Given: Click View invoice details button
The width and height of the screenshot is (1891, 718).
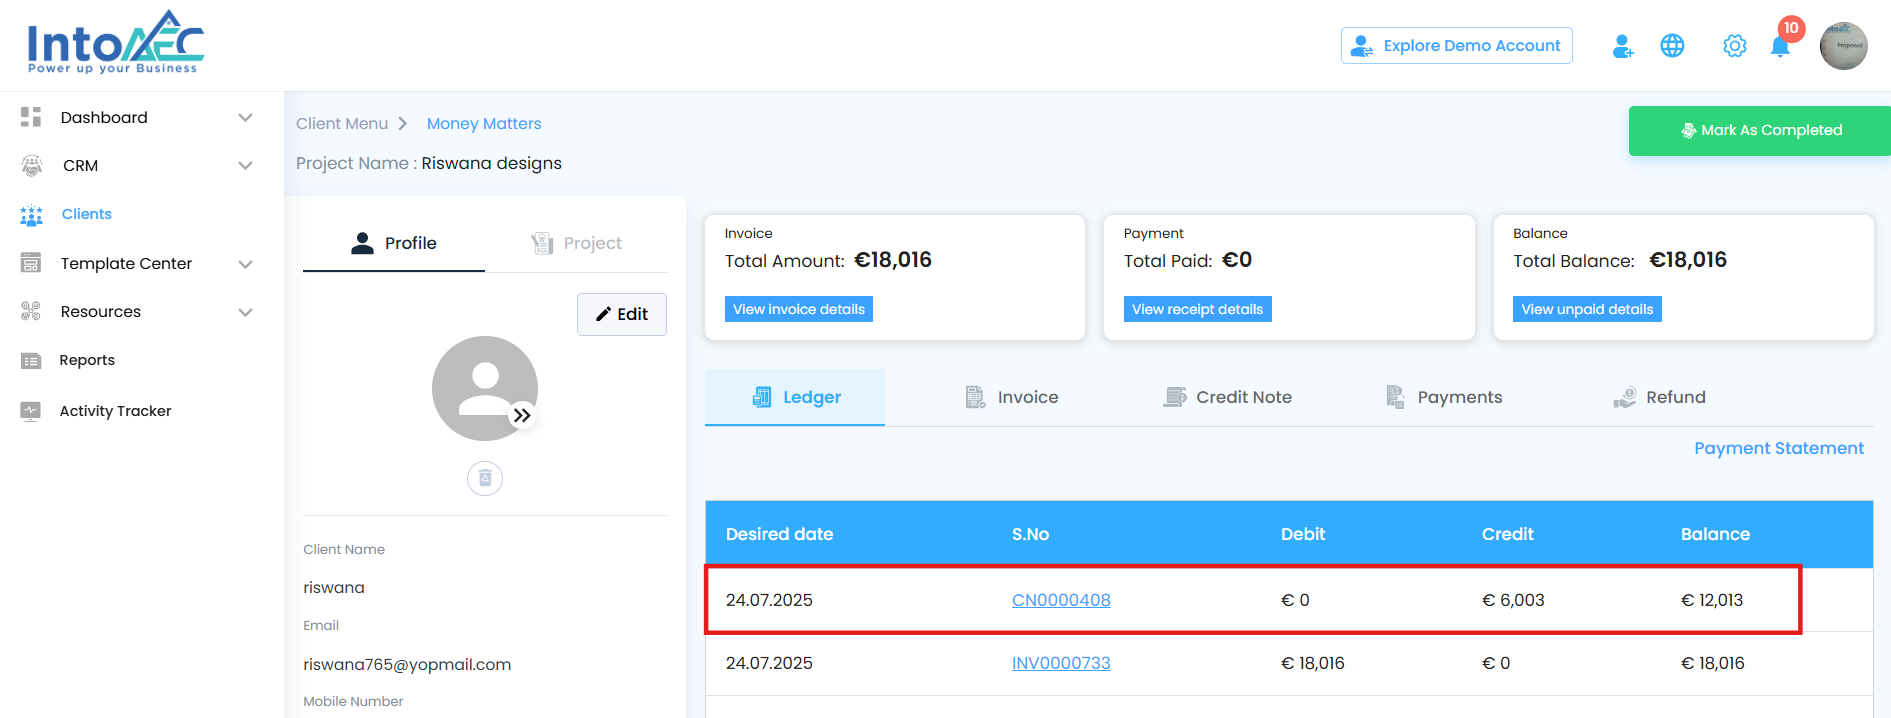Looking at the screenshot, I should [x=798, y=309].
